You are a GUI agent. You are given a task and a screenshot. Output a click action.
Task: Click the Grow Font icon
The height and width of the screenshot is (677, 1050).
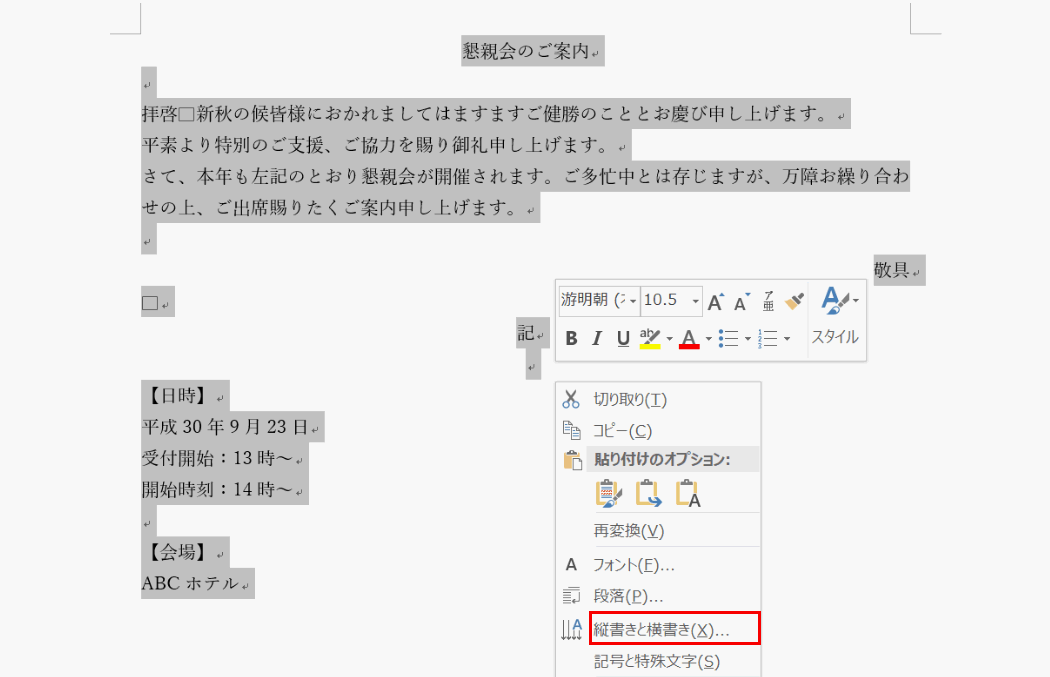pos(714,301)
